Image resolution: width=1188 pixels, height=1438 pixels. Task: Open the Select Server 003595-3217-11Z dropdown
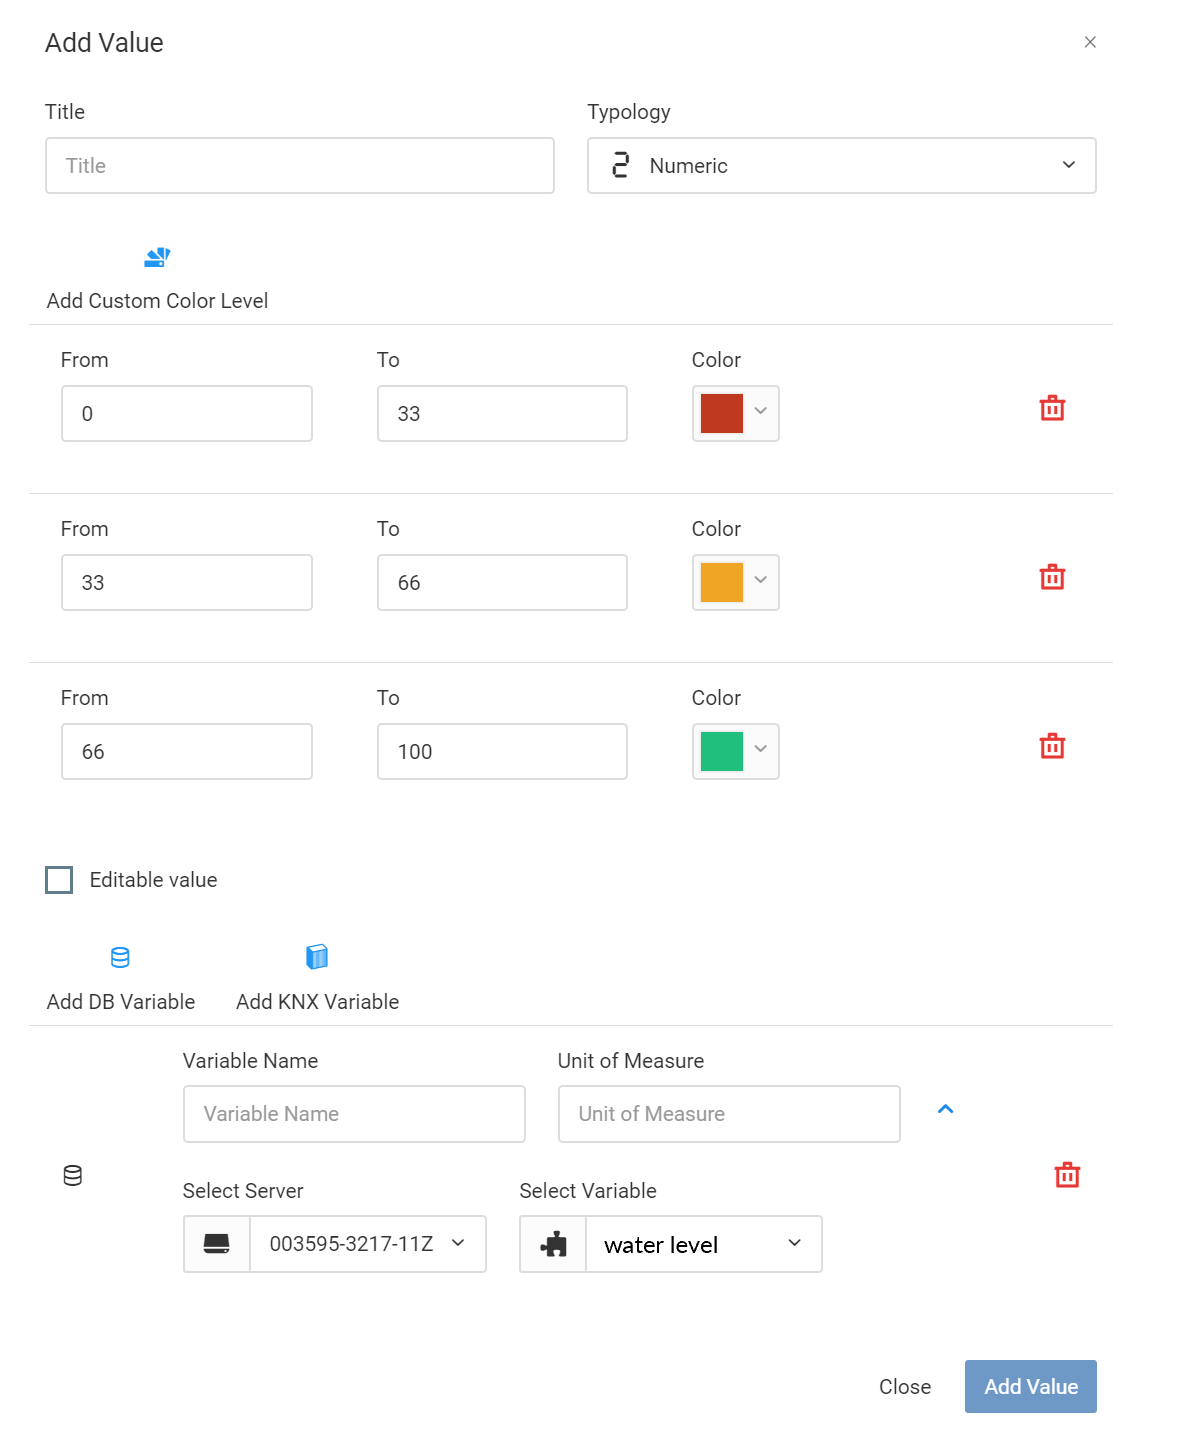pyautogui.click(x=368, y=1243)
